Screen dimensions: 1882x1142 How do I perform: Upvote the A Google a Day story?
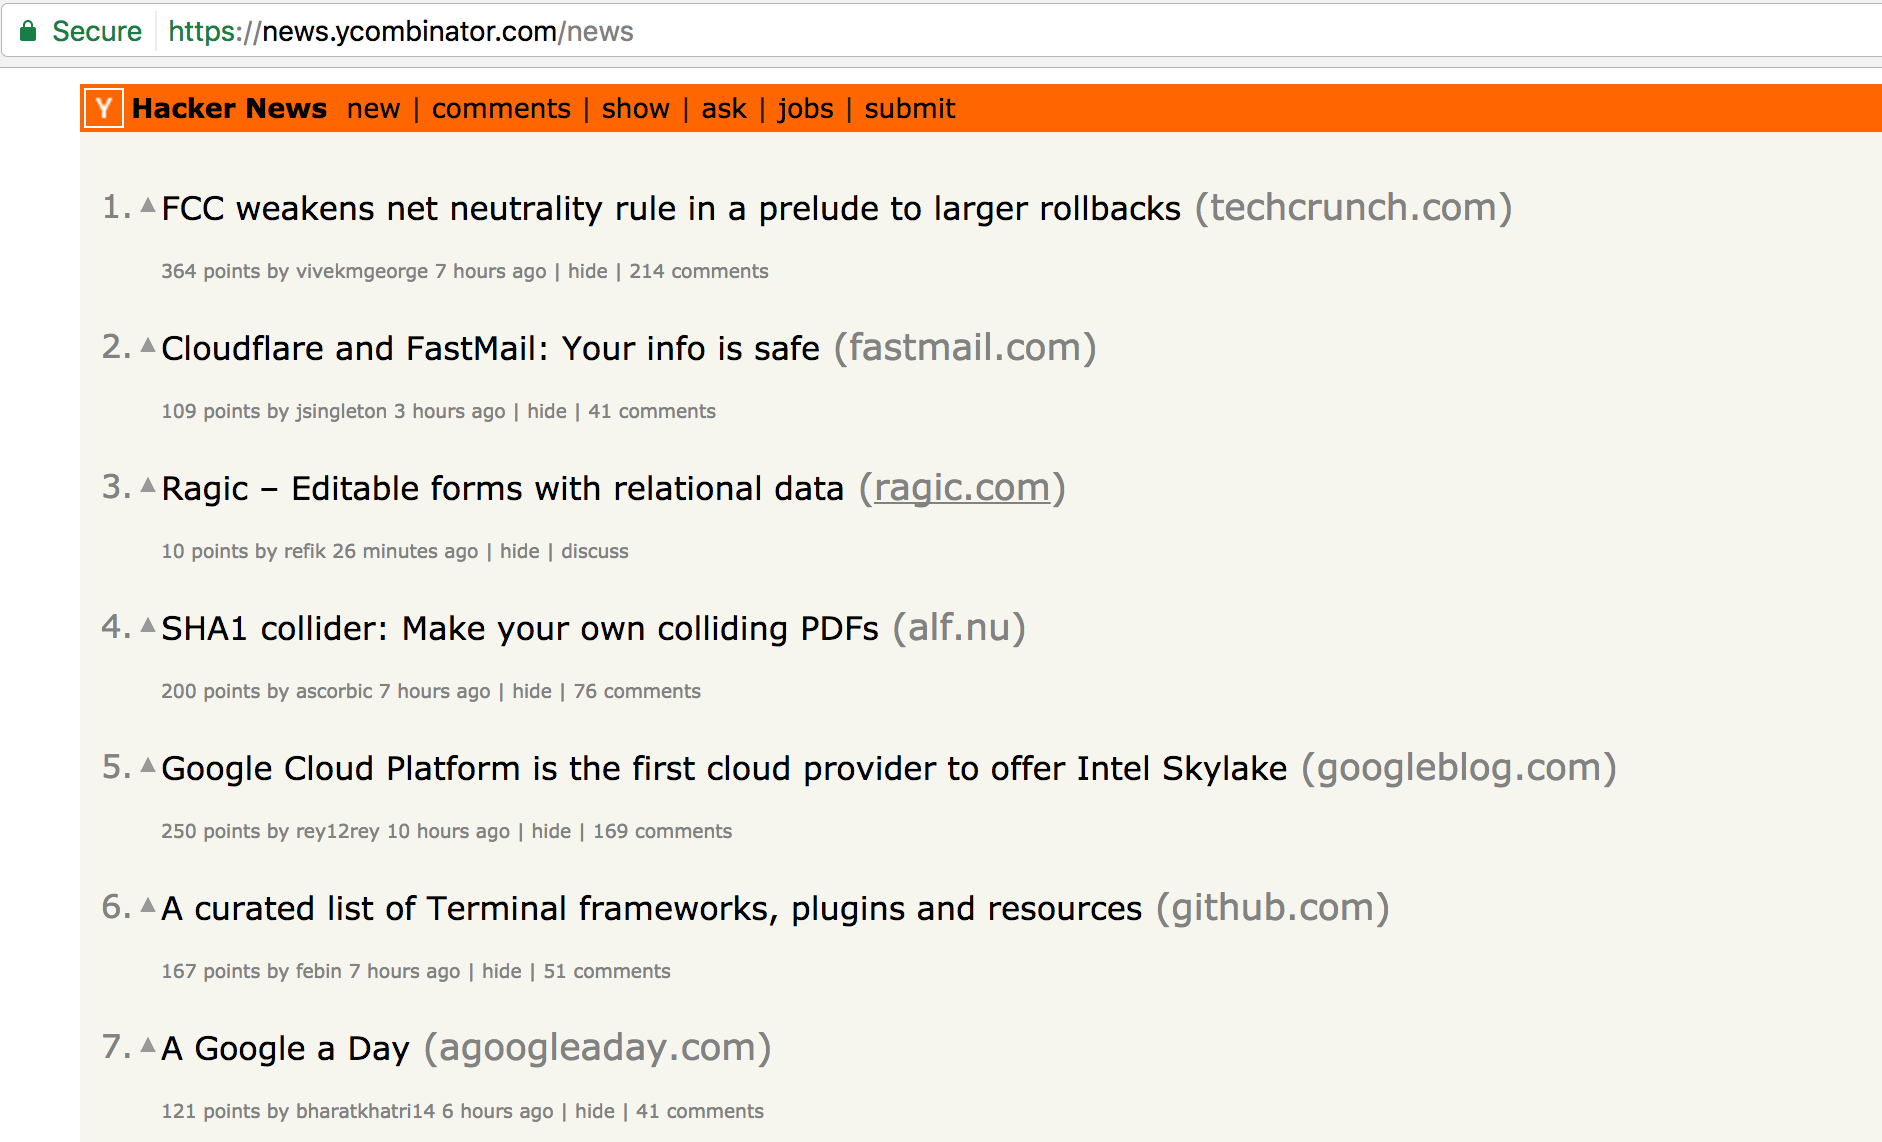click(148, 1046)
